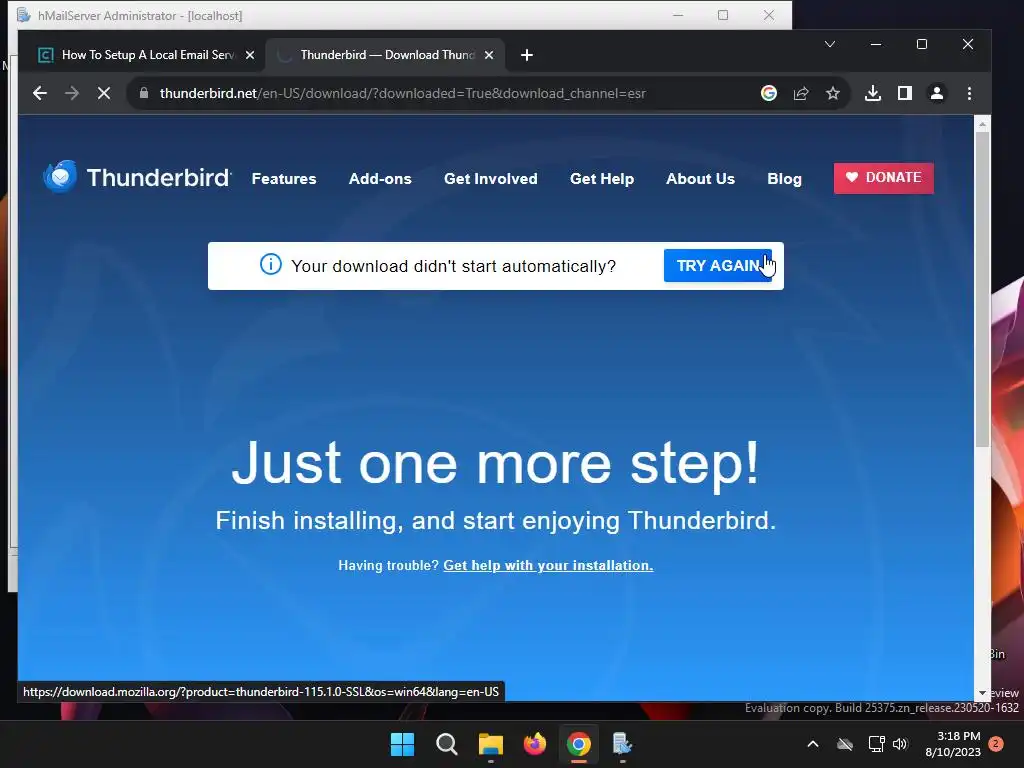Open the Add-ons menu item
The width and height of the screenshot is (1024, 768).
[x=380, y=179]
